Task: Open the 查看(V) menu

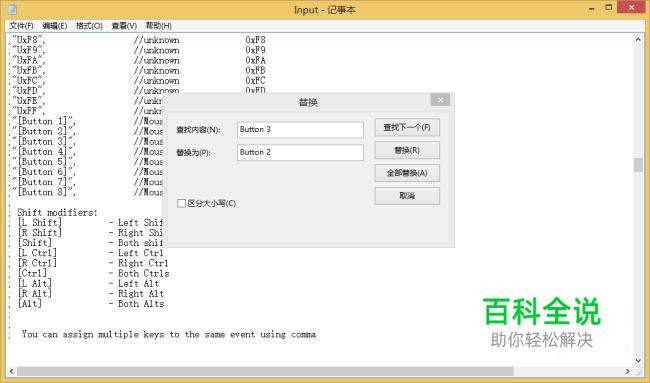Action: [124, 26]
